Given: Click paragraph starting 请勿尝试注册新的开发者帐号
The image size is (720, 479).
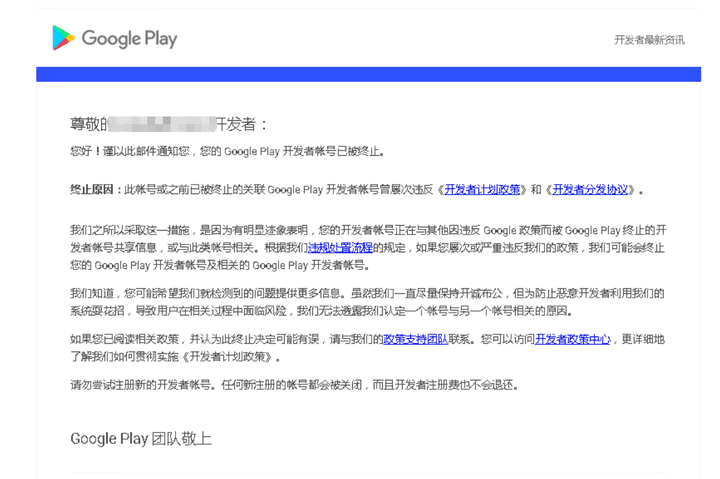Looking at the screenshot, I should pyautogui.click(x=294, y=385).
